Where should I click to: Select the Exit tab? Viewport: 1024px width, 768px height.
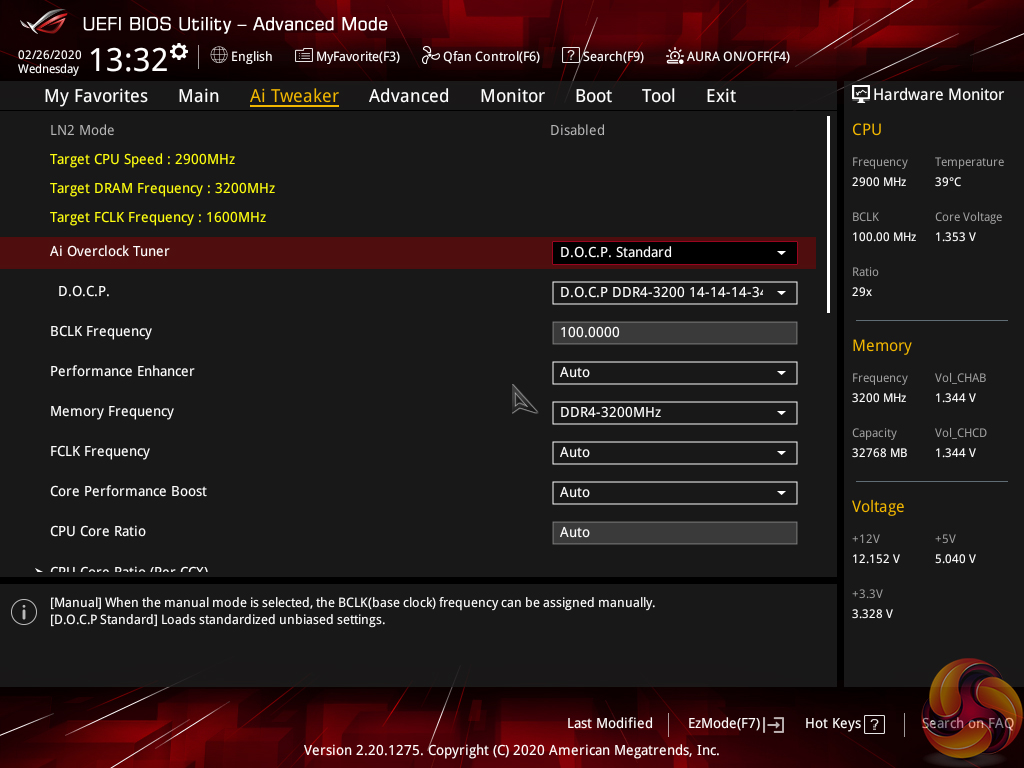[721, 96]
